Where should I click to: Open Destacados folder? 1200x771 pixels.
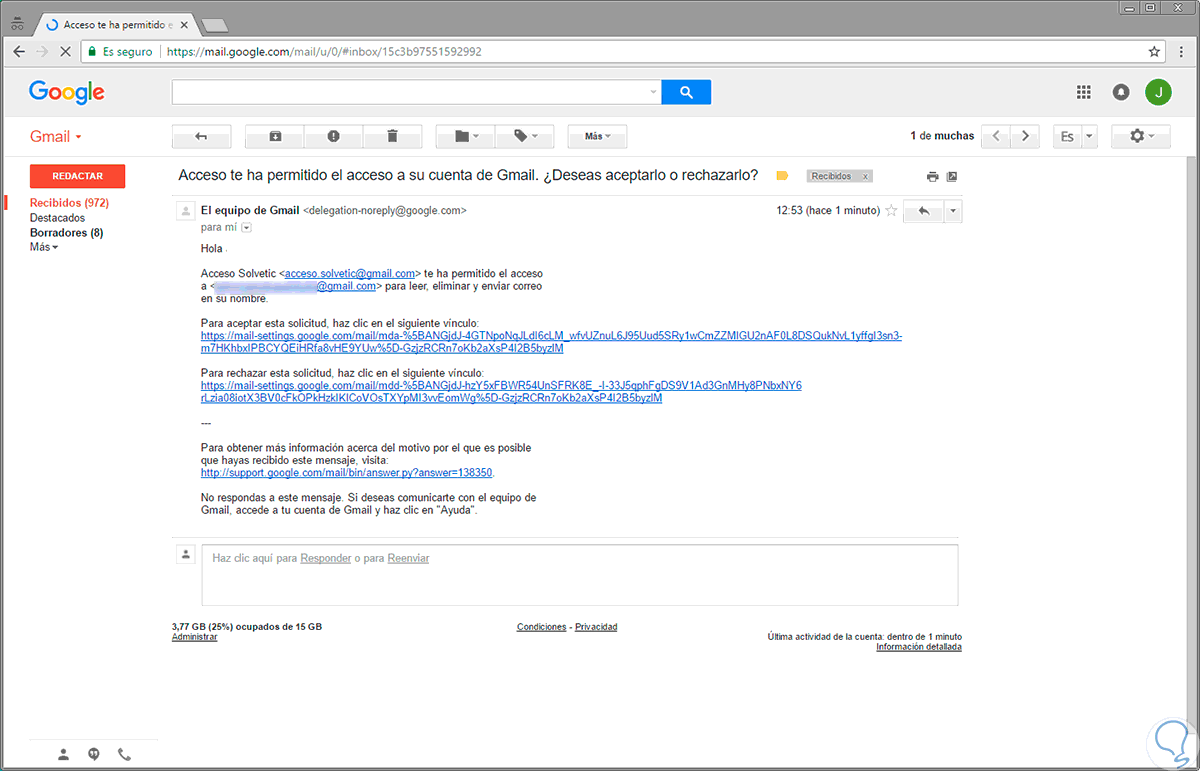pyautogui.click(x=57, y=218)
